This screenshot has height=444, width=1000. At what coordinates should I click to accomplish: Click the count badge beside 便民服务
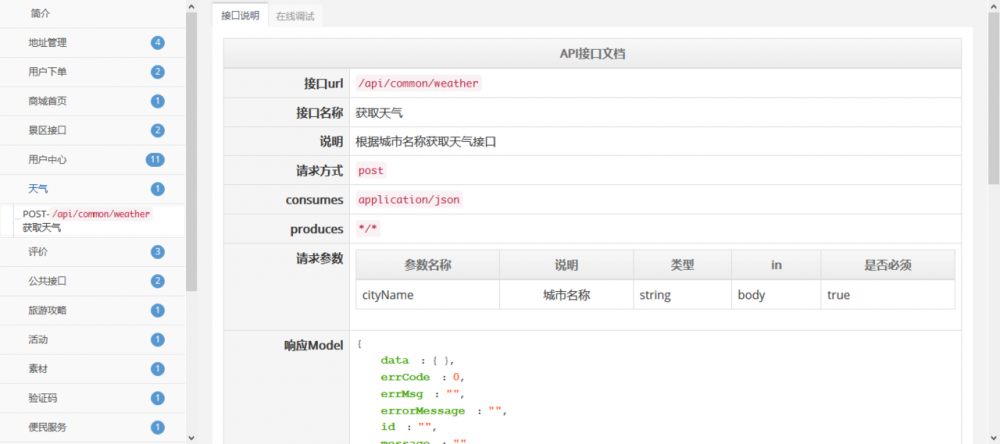[x=158, y=427]
